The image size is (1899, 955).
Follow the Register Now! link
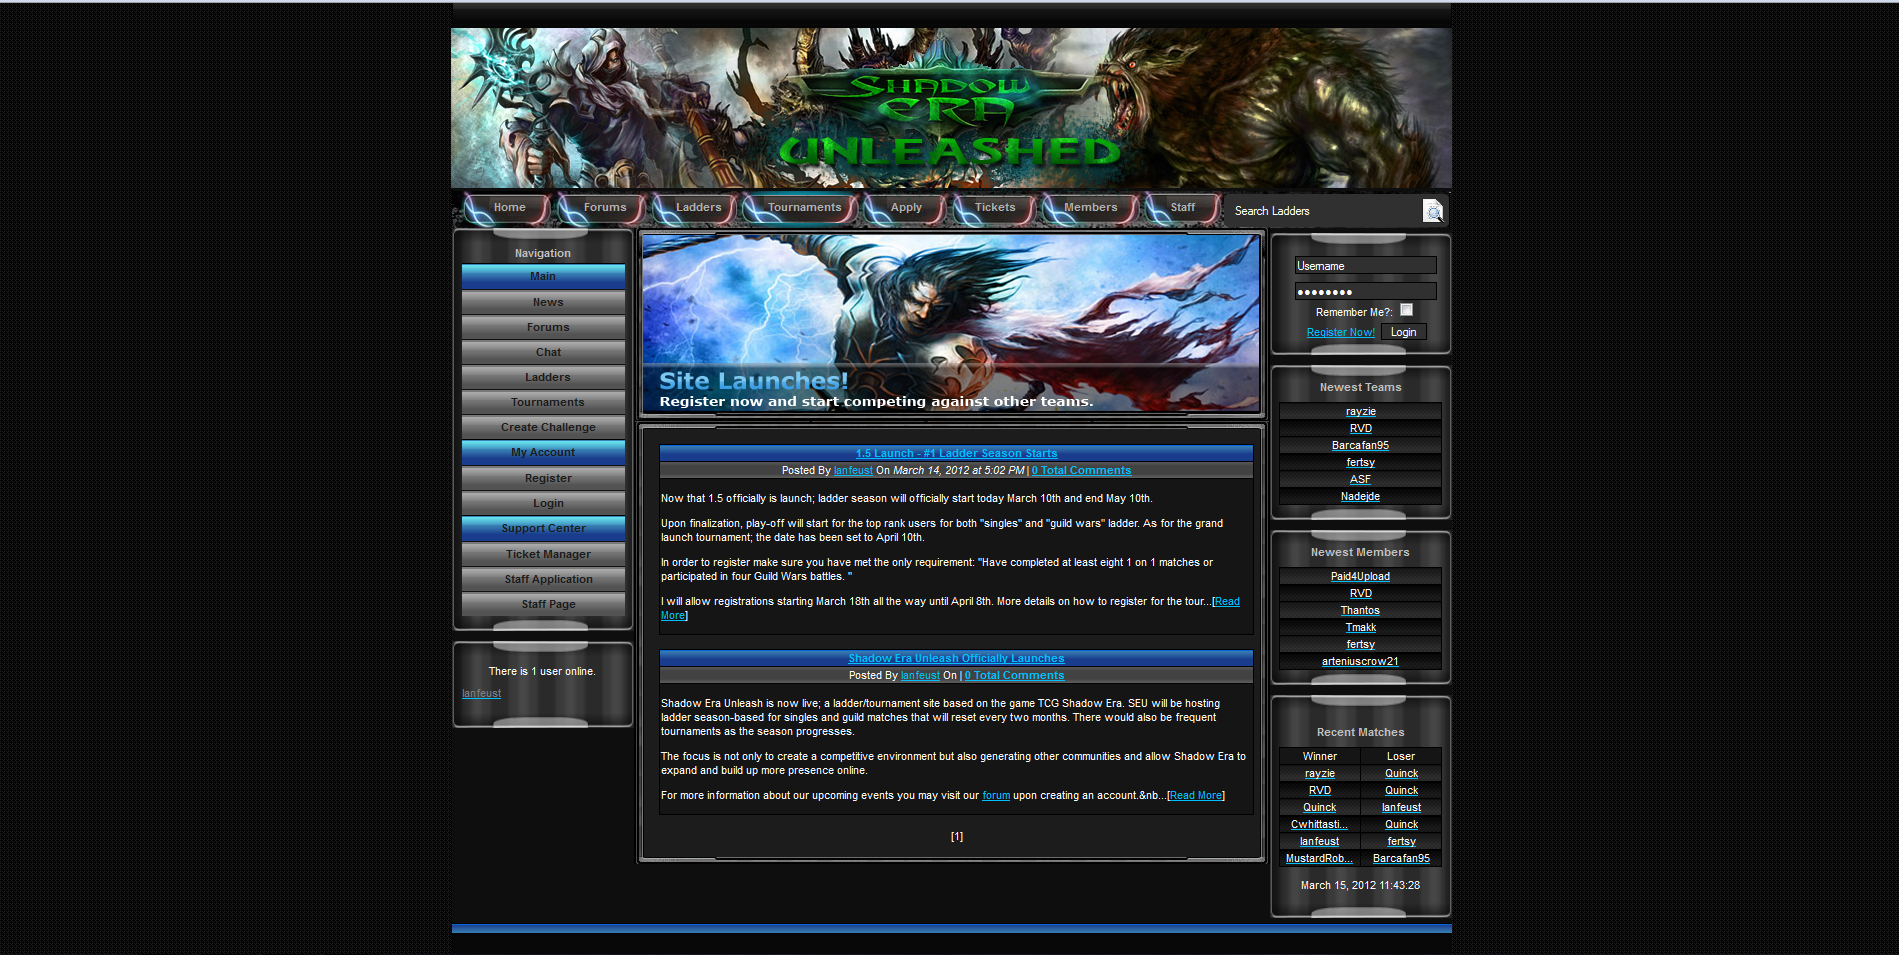pos(1340,333)
